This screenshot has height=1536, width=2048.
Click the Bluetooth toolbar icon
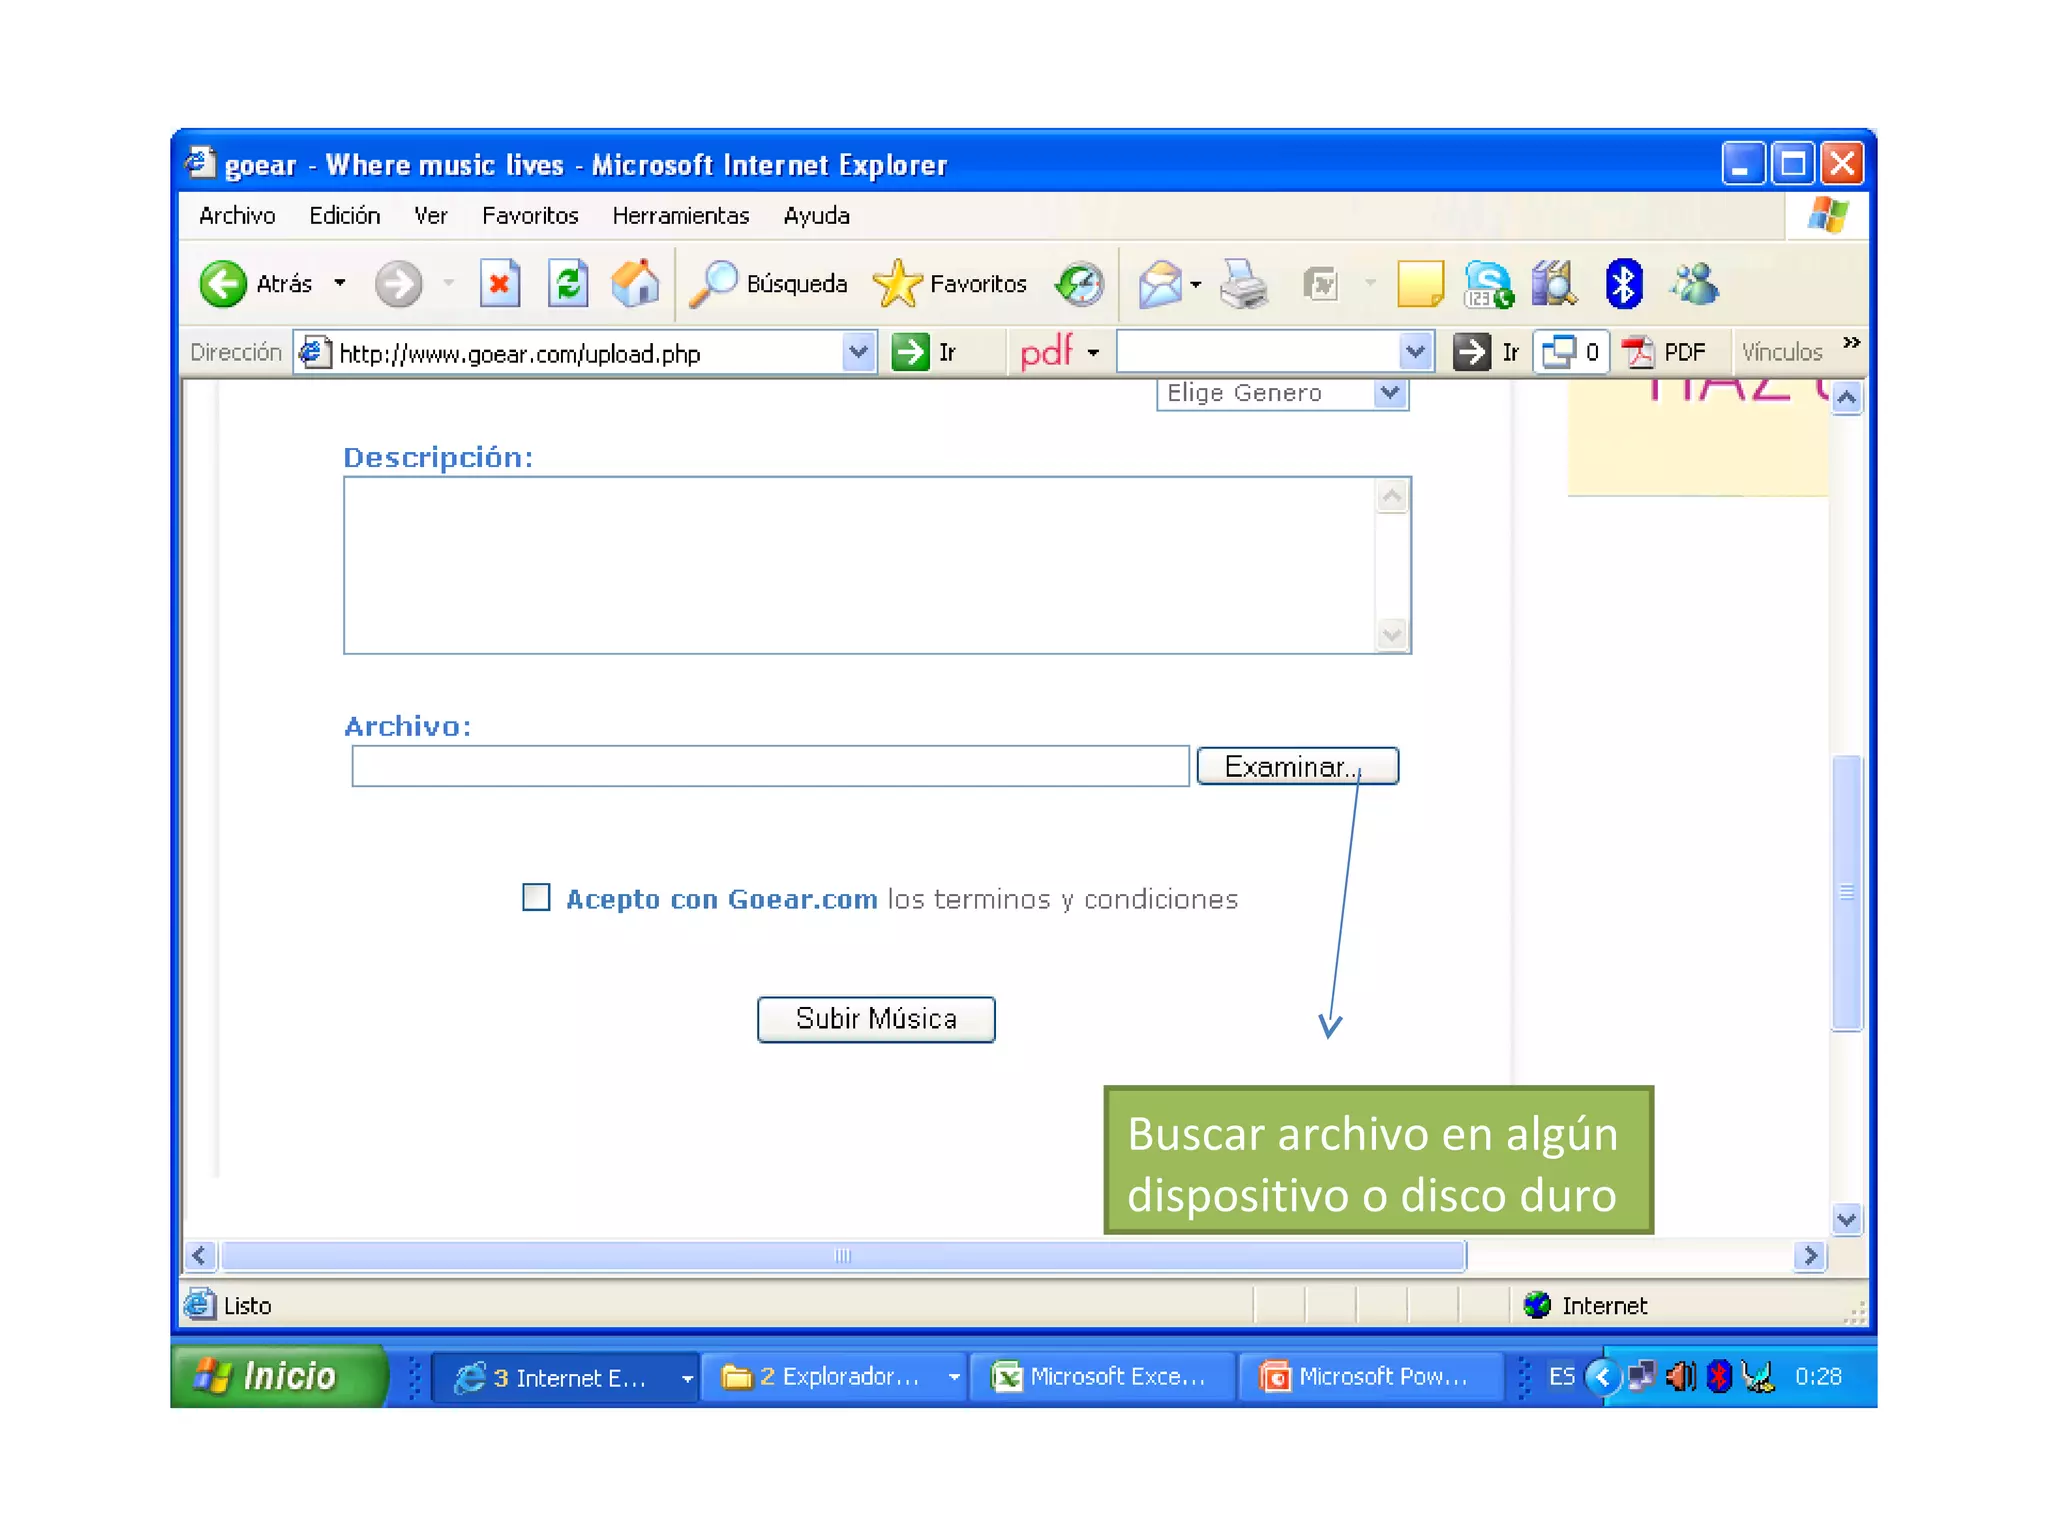[1622, 285]
